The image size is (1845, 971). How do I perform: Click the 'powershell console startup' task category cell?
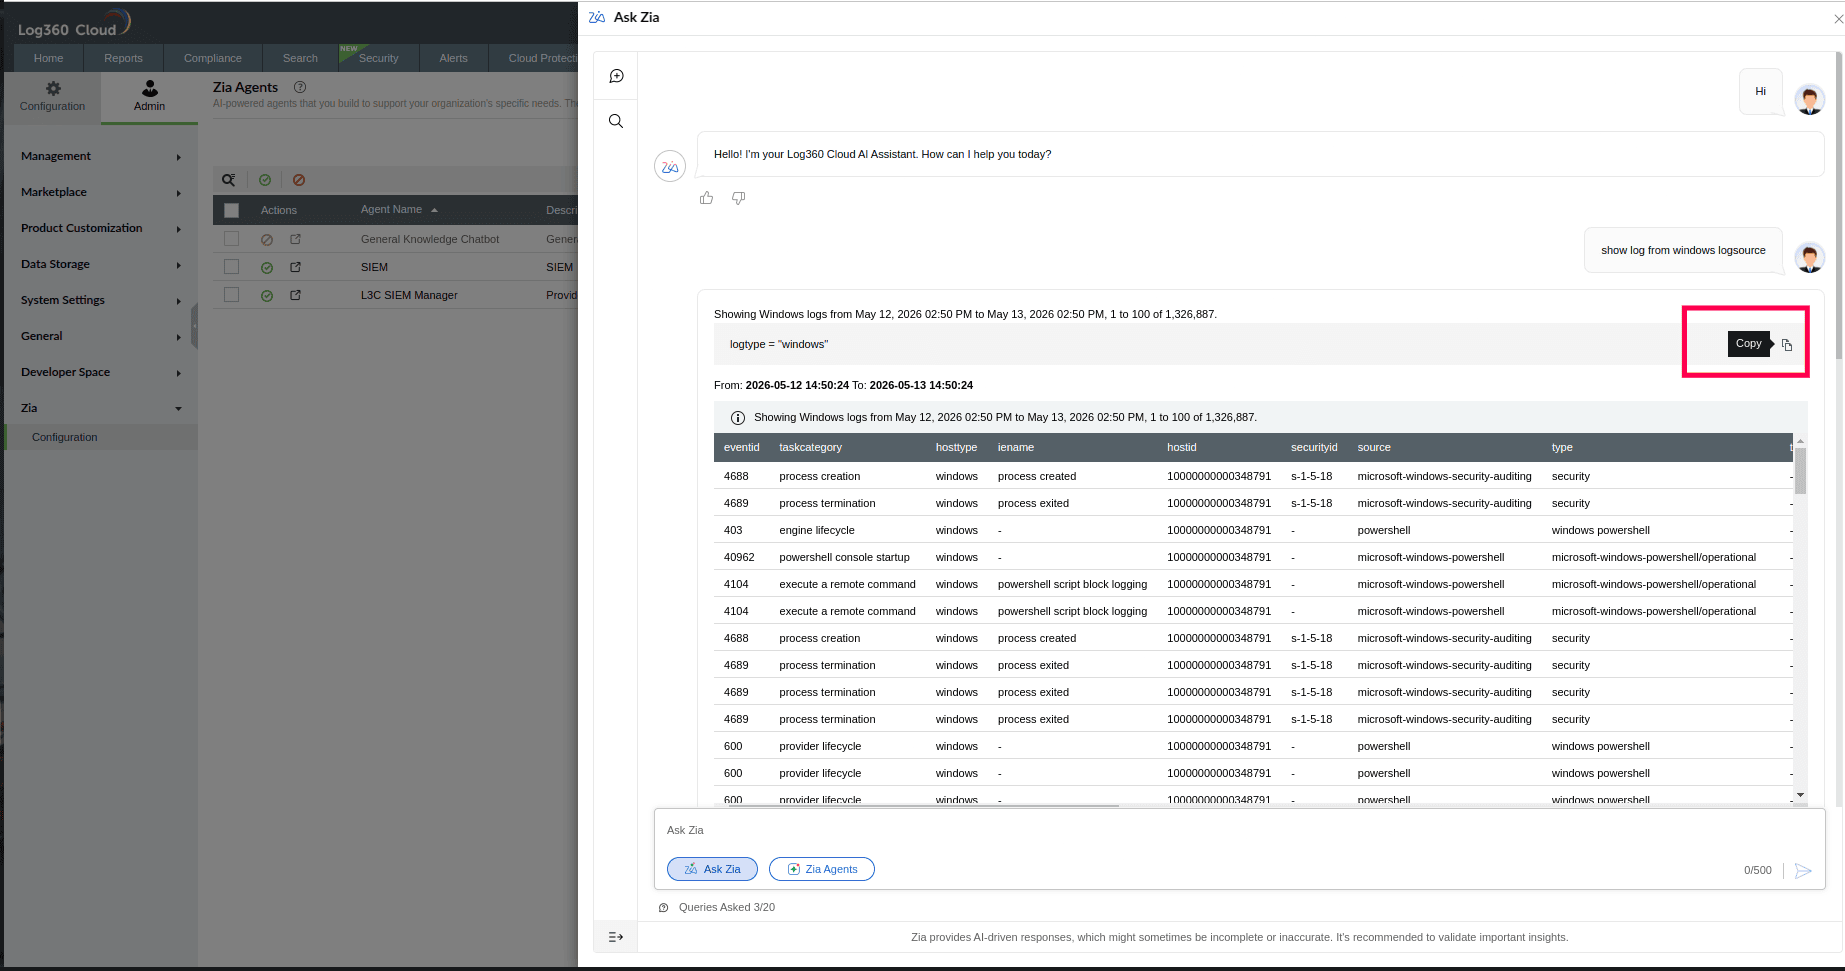pyautogui.click(x=844, y=557)
